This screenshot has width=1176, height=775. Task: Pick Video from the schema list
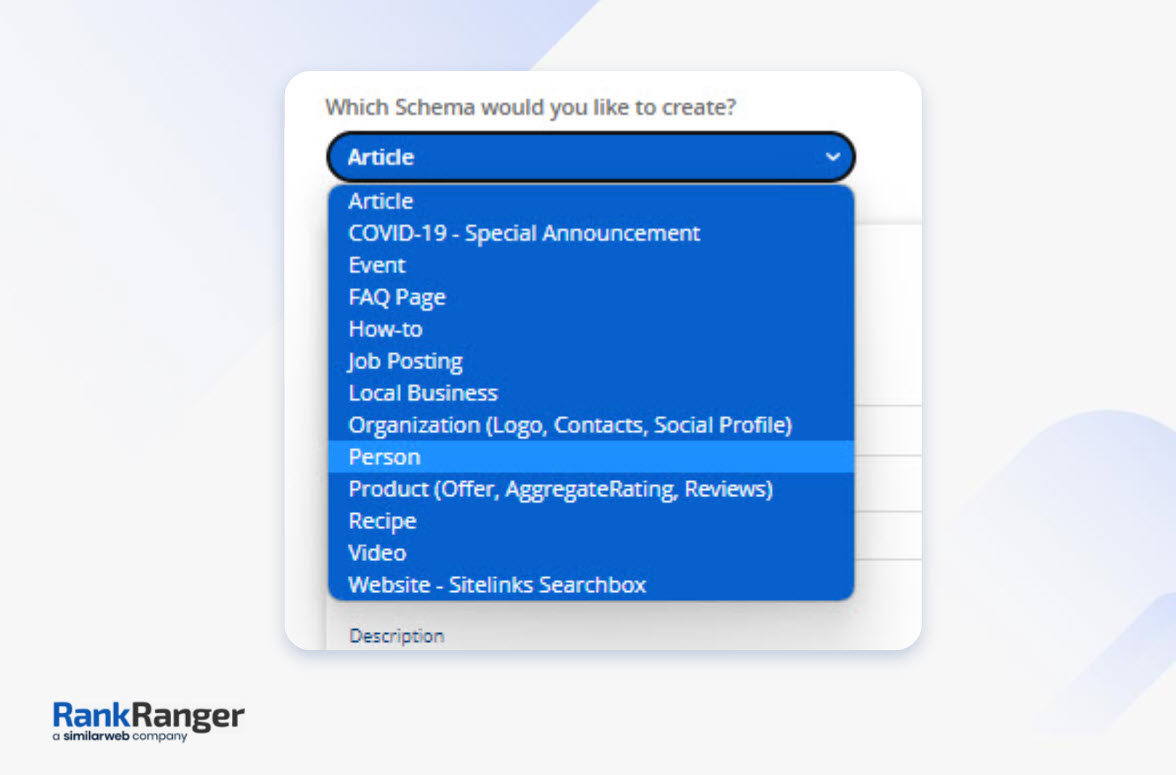tap(377, 553)
